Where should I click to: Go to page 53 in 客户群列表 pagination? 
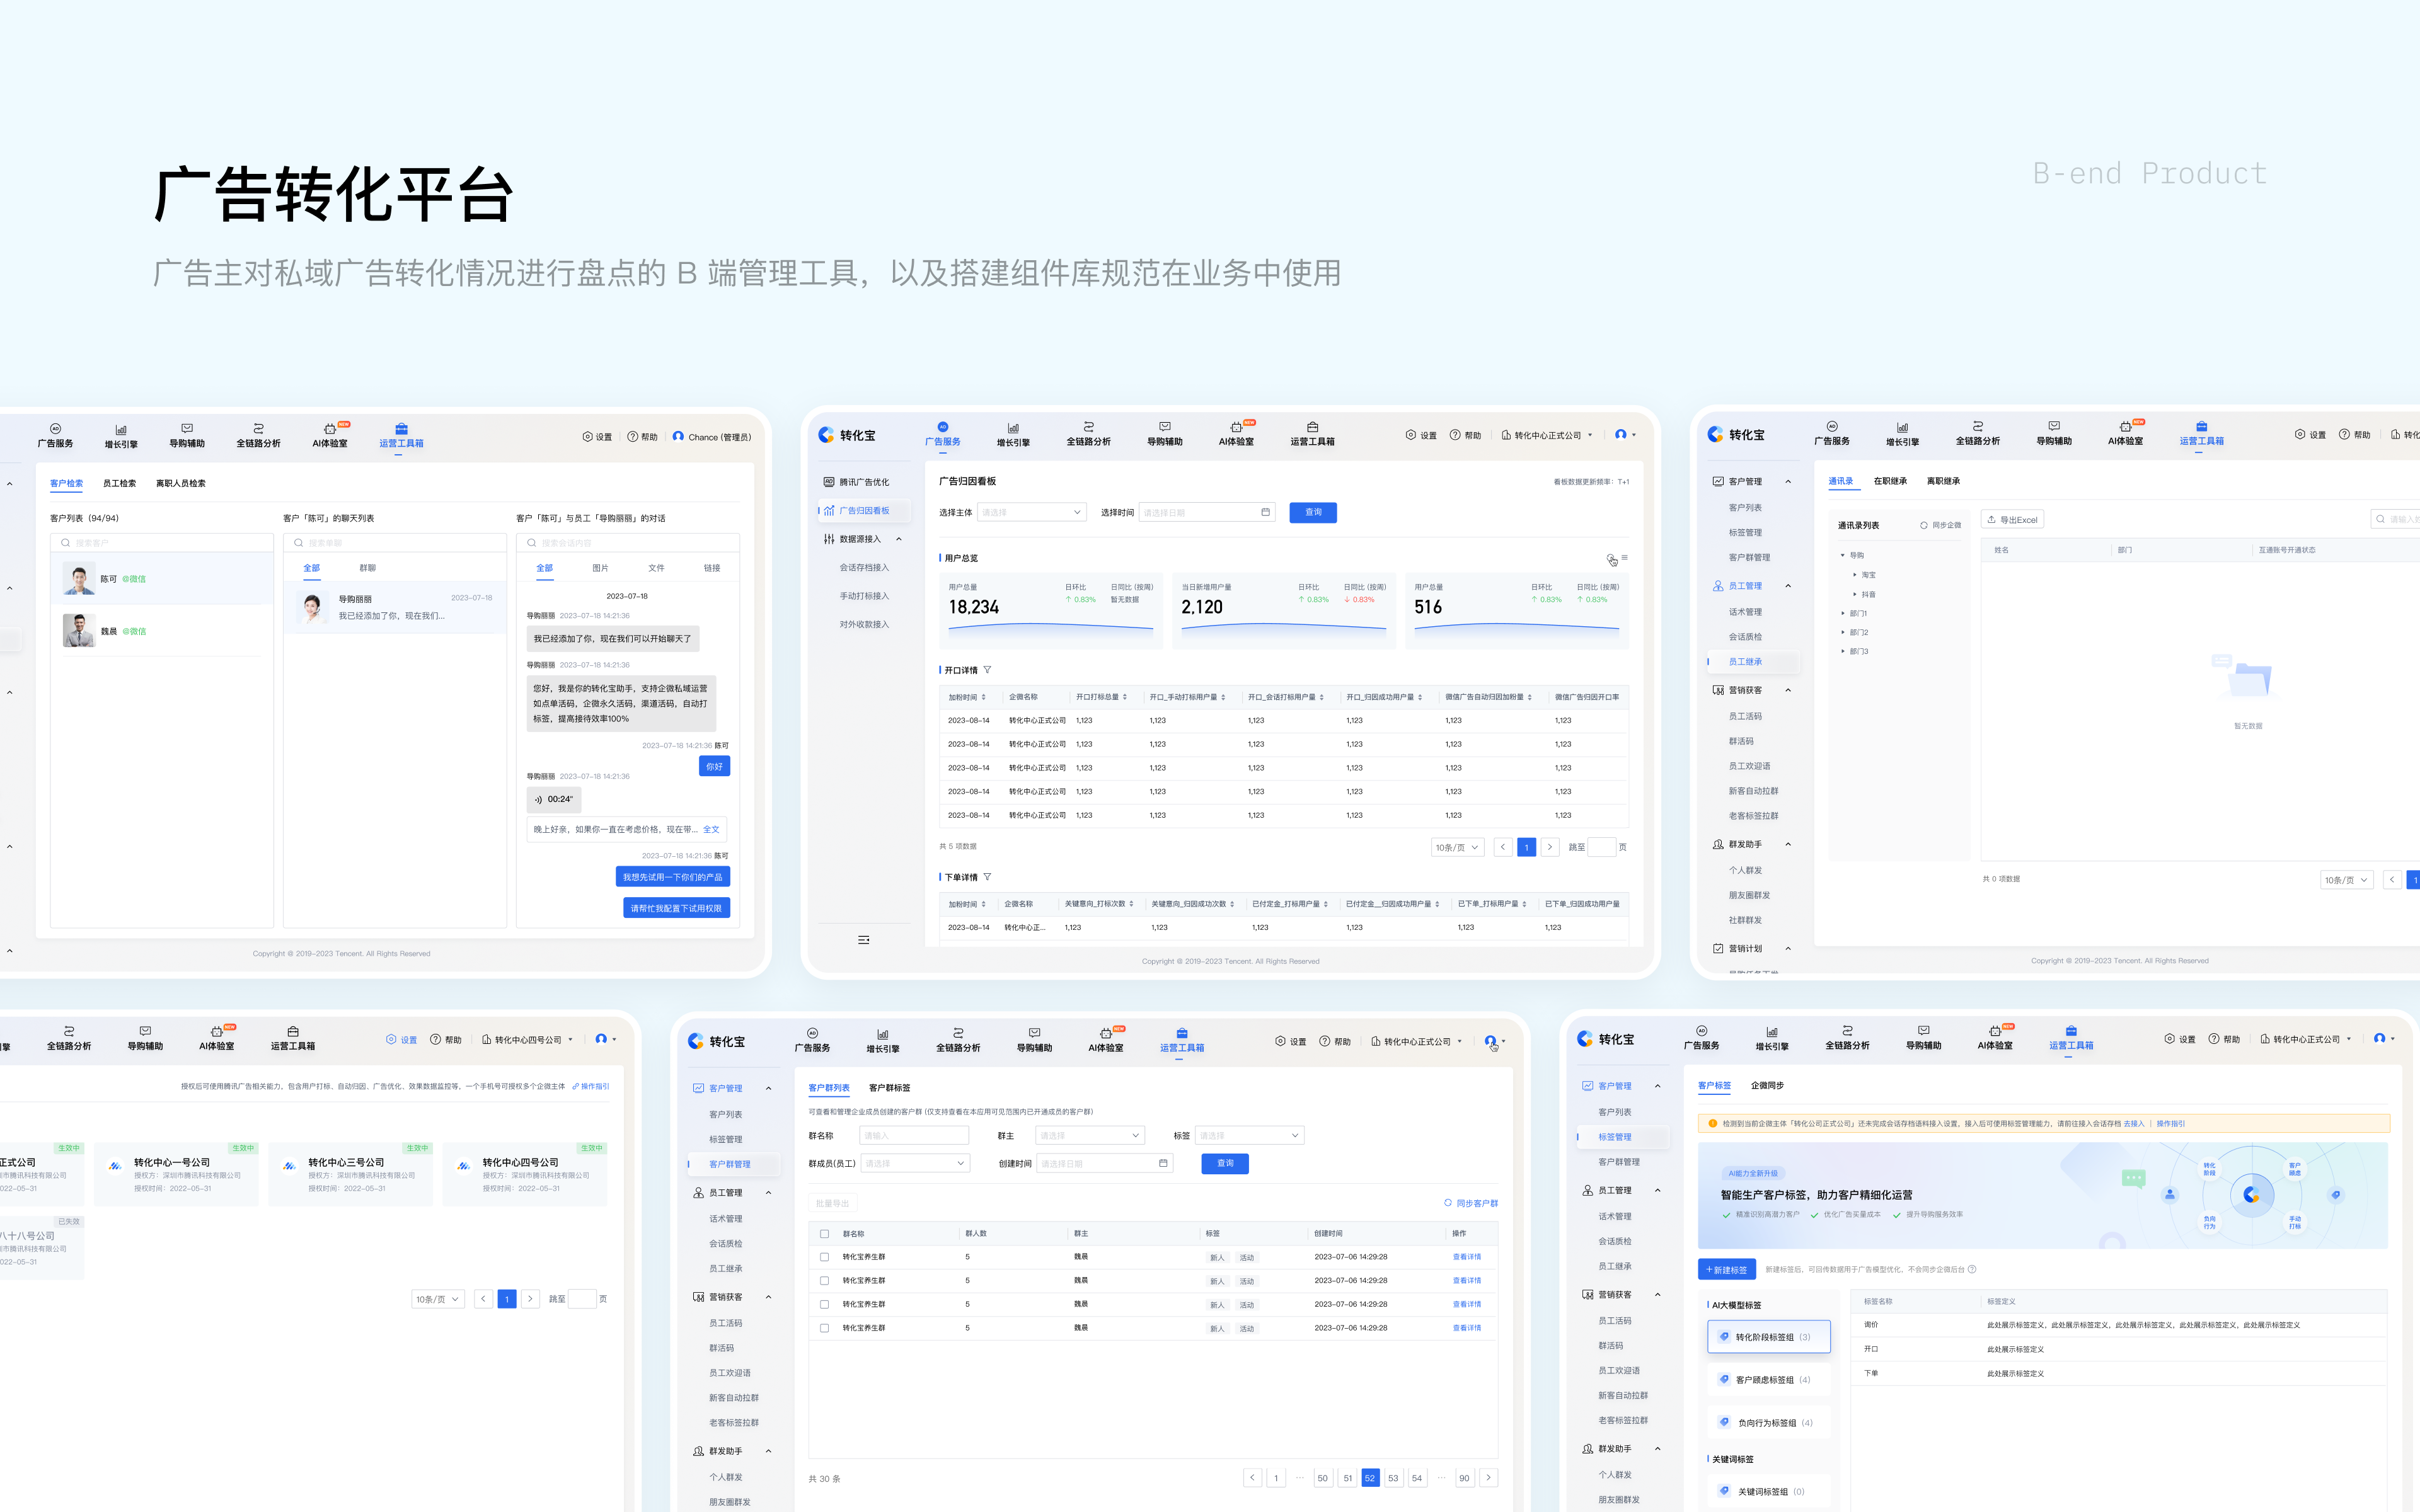pyautogui.click(x=1393, y=1478)
